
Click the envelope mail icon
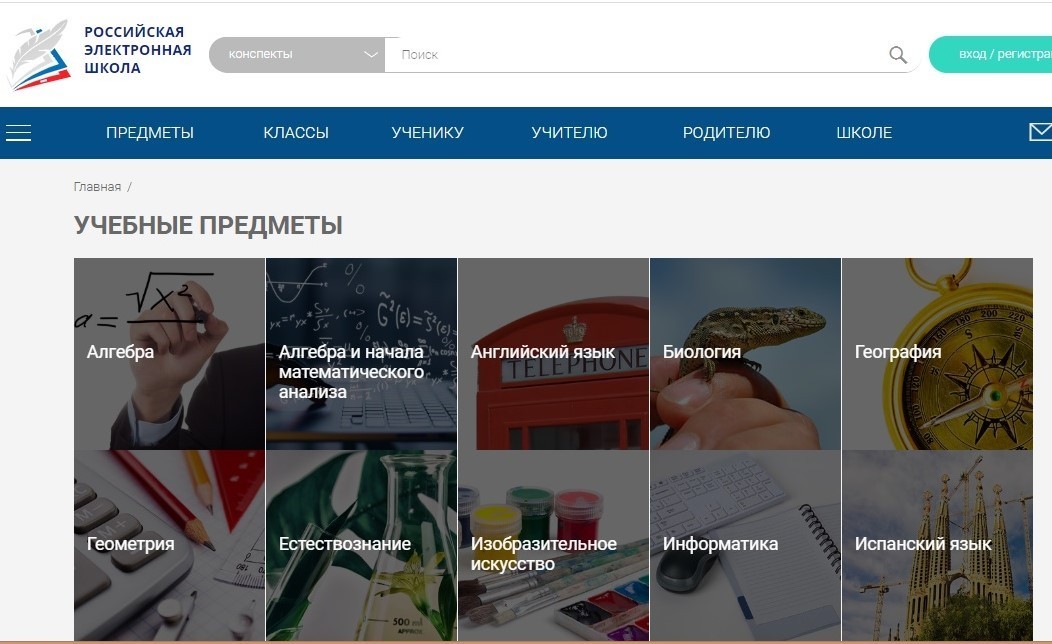pyautogui.click(x=1041, y=132)
